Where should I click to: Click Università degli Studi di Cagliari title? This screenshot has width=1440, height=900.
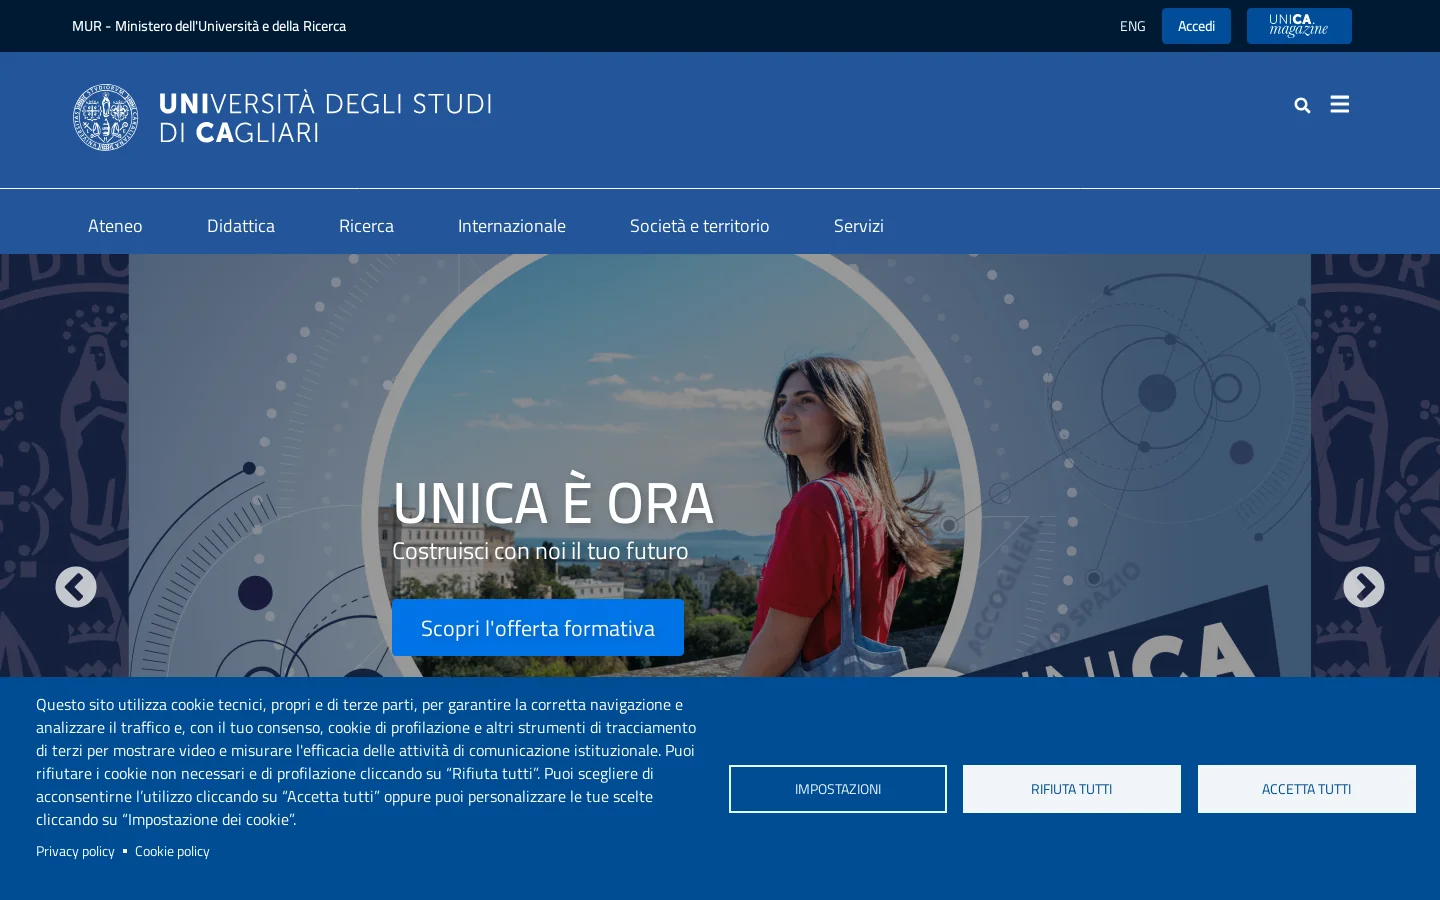[x=325, y=118]
